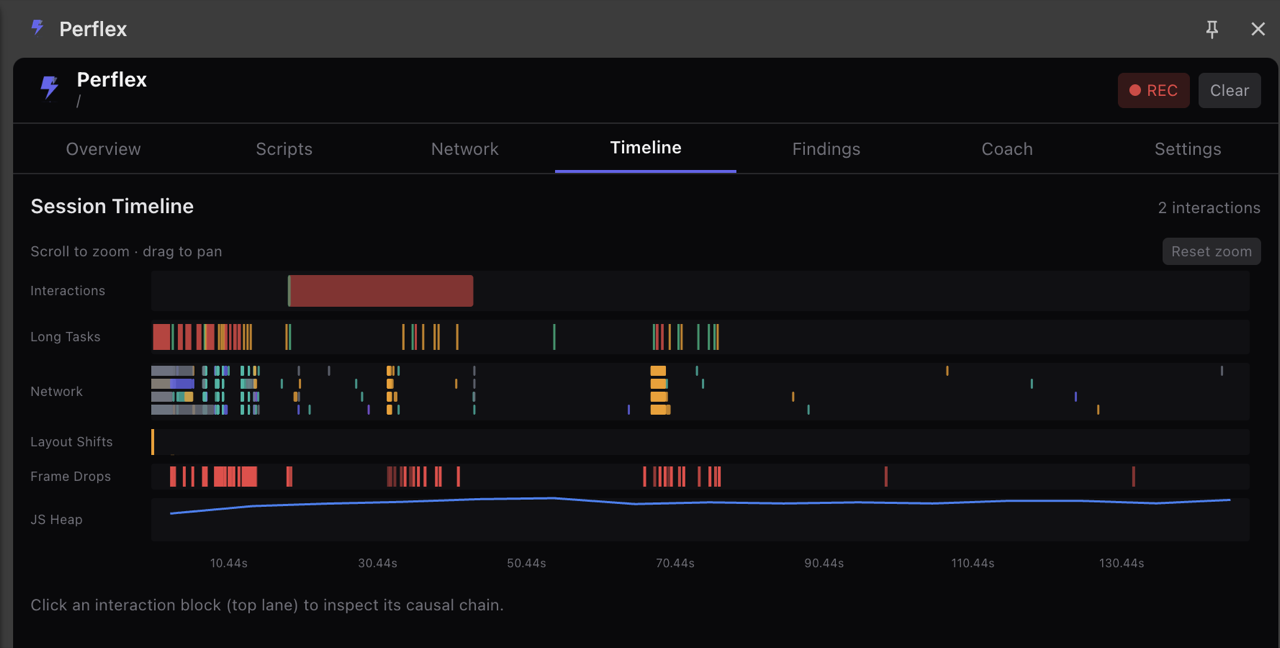Click the 70.44s time axis label
1280x648 pixels.
pyautogui.click(x=676, y=563)
